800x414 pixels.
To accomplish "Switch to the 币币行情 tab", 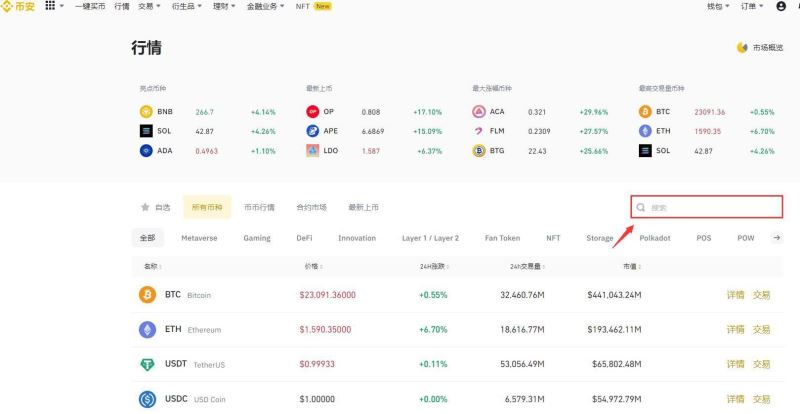I will pos(259,207).
